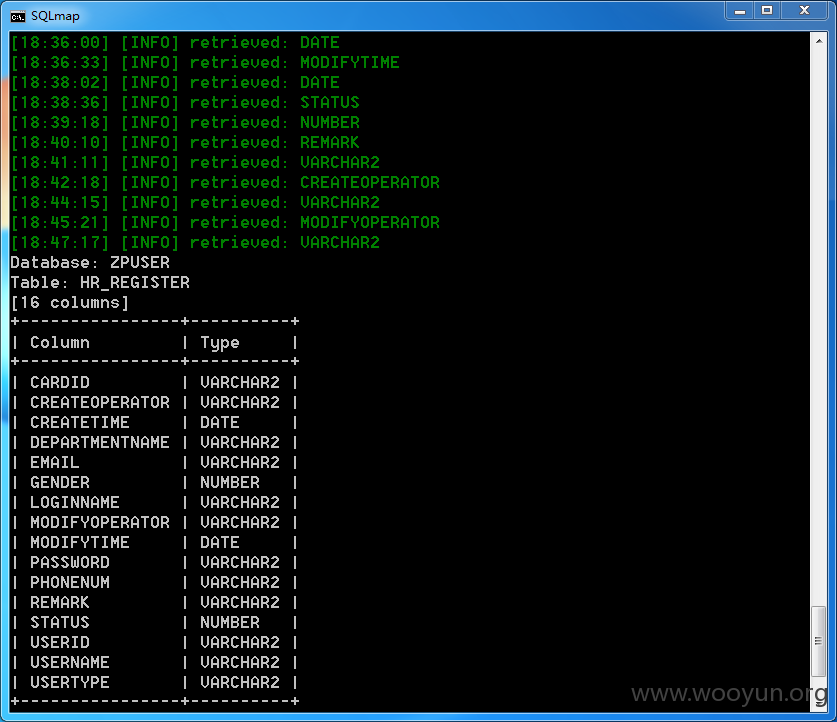Click the 18:47:17 log timestamp
The width and height of the screenshot is (837, 722).
pos(60,243)
